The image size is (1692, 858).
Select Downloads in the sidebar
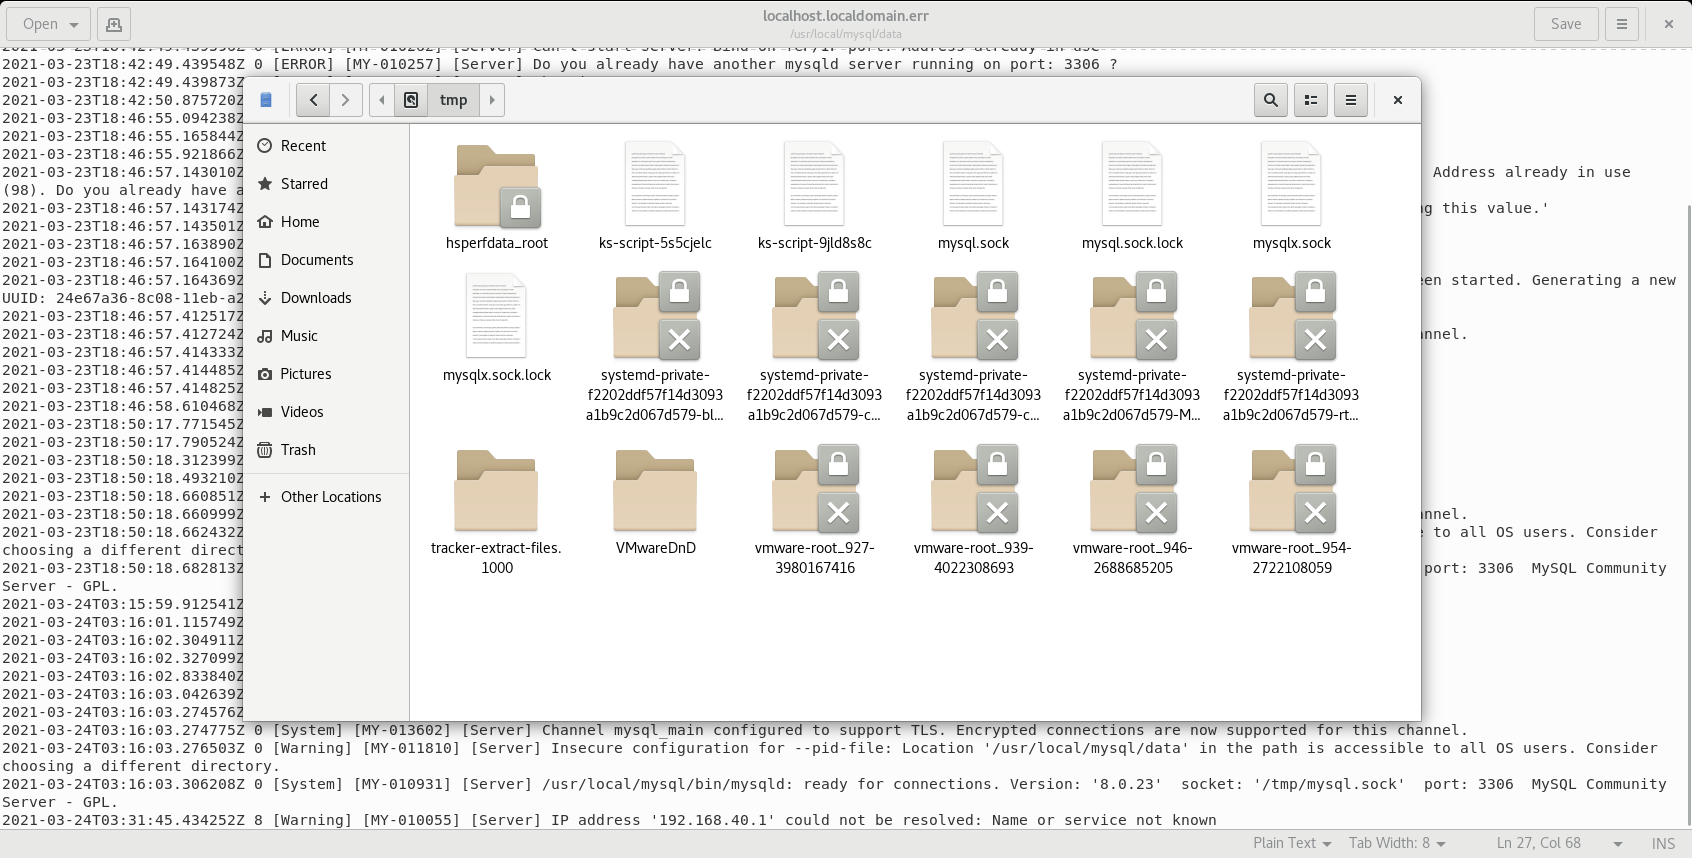click(316, 298)
